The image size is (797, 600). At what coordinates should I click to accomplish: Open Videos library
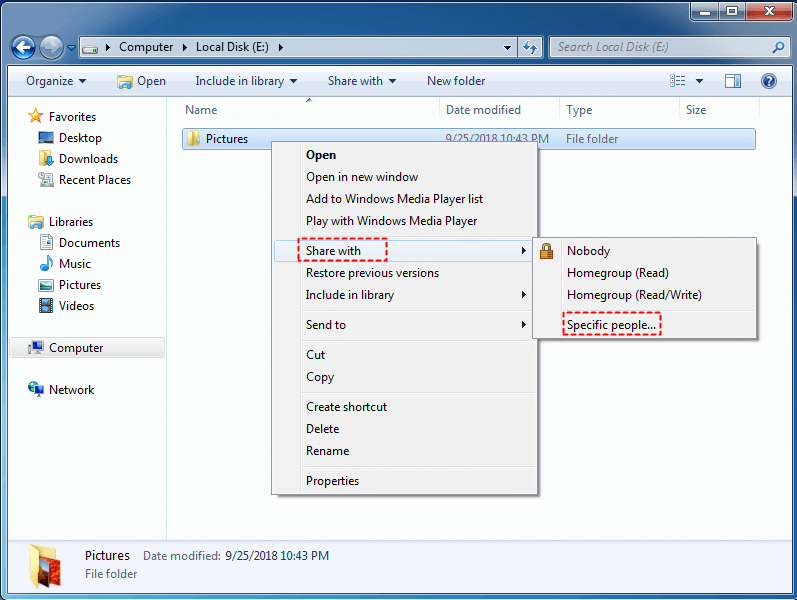pyautogui.click(x=76, y=306)
